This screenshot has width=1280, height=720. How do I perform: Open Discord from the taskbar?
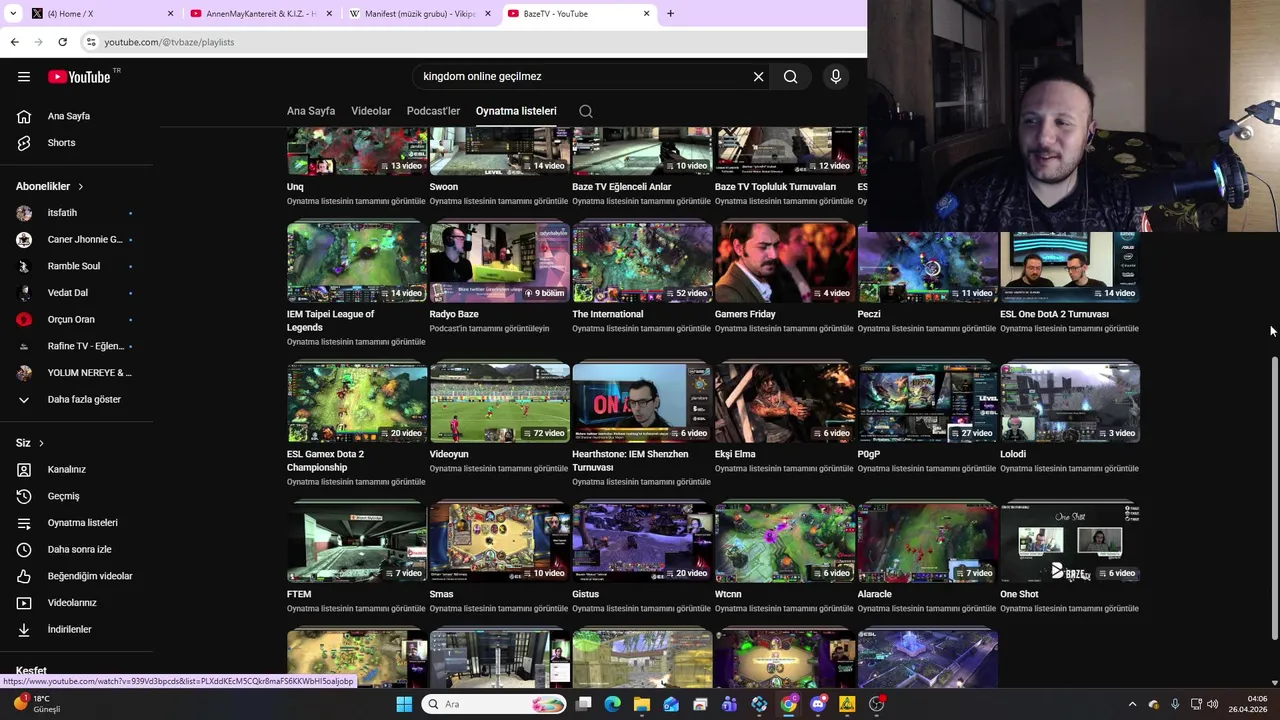coord(818,704)
